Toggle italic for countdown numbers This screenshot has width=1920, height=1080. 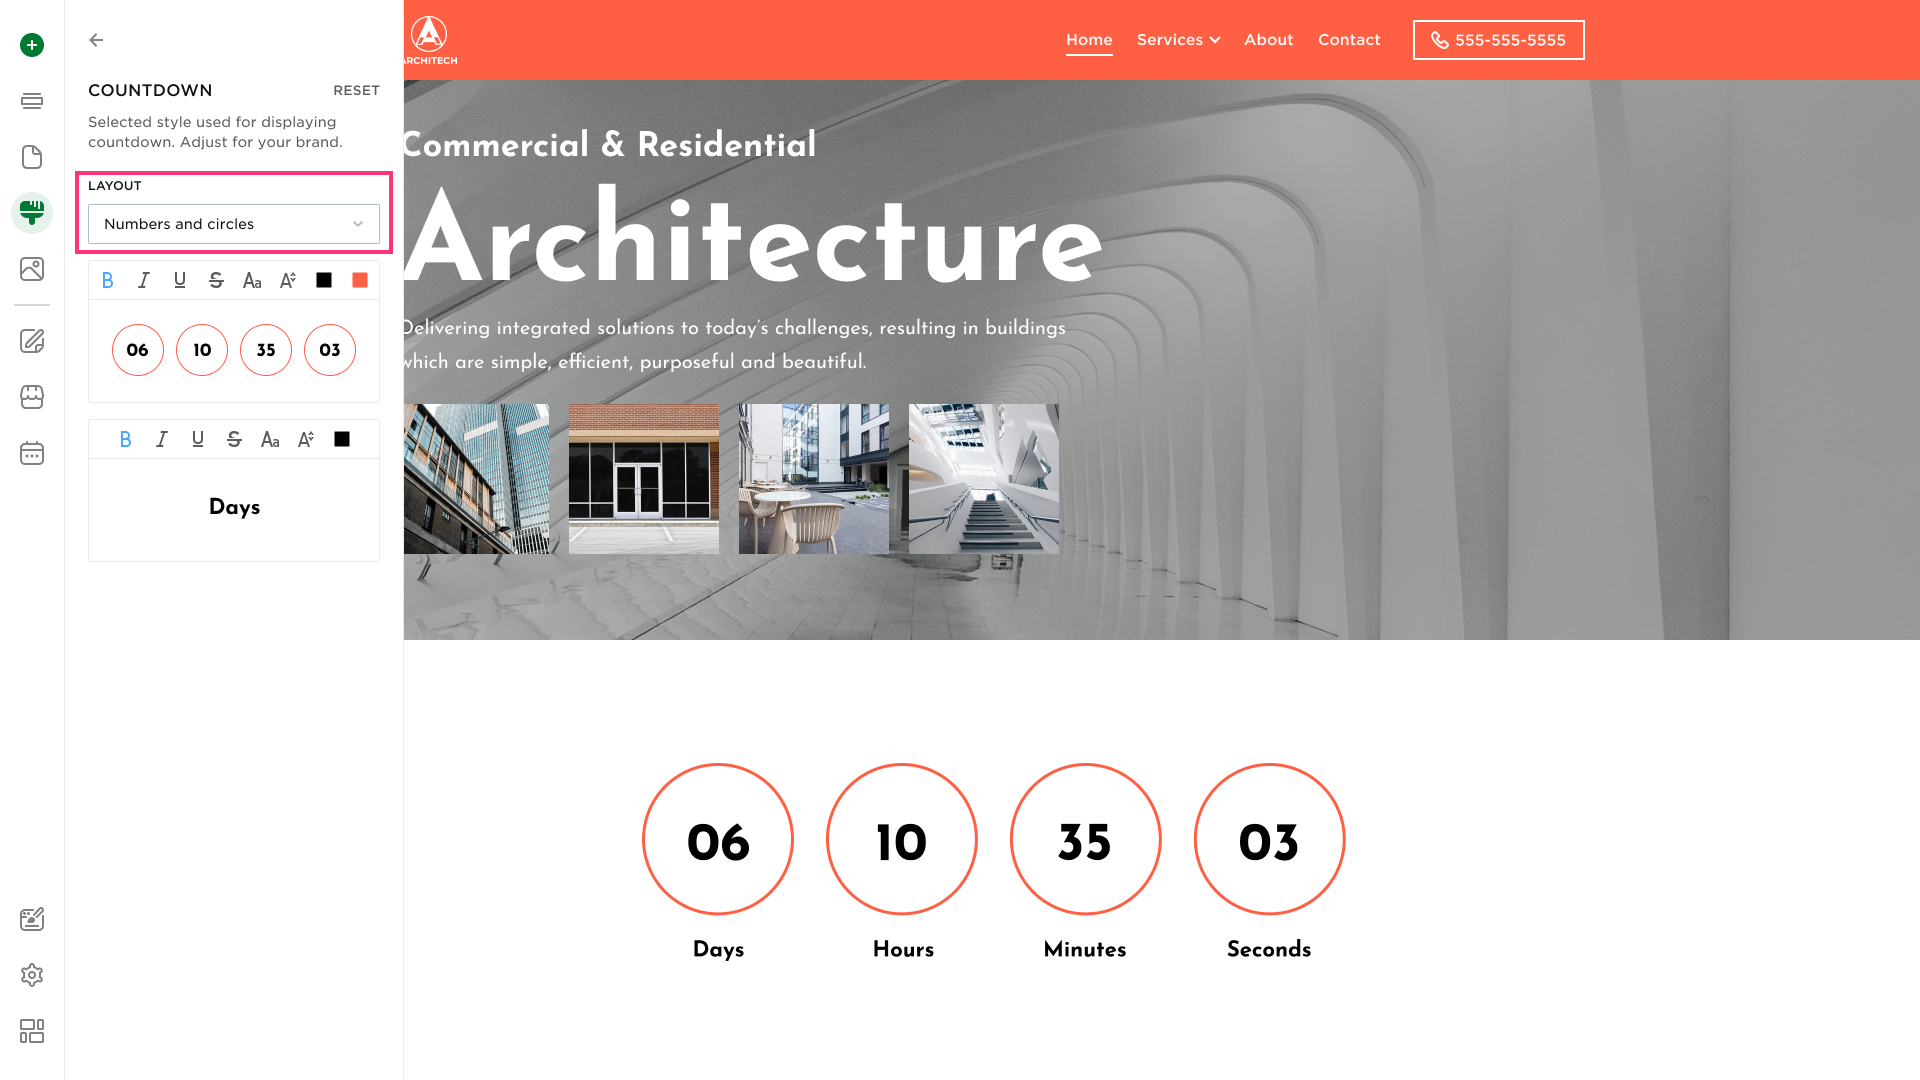tap(144, 280)
